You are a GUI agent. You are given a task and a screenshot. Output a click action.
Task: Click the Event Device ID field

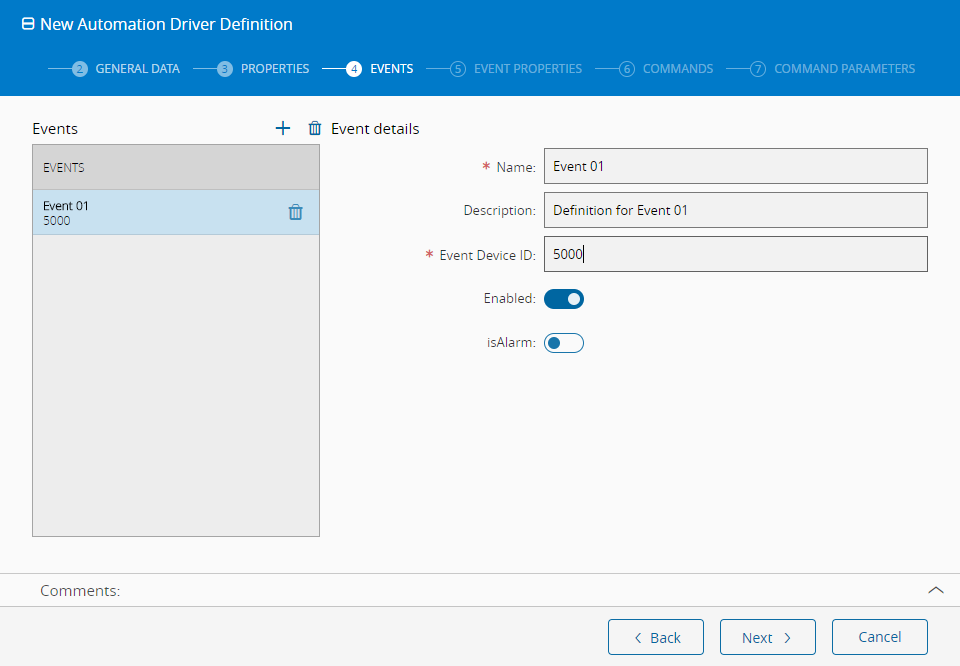tap(735, 254)
